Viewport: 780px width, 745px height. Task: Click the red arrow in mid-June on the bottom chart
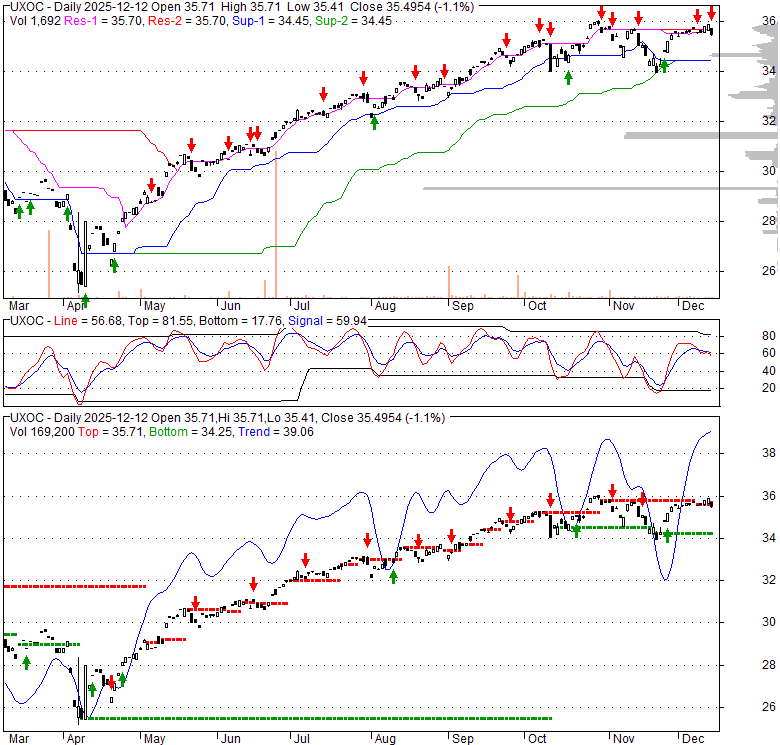(x=254, y=584)
